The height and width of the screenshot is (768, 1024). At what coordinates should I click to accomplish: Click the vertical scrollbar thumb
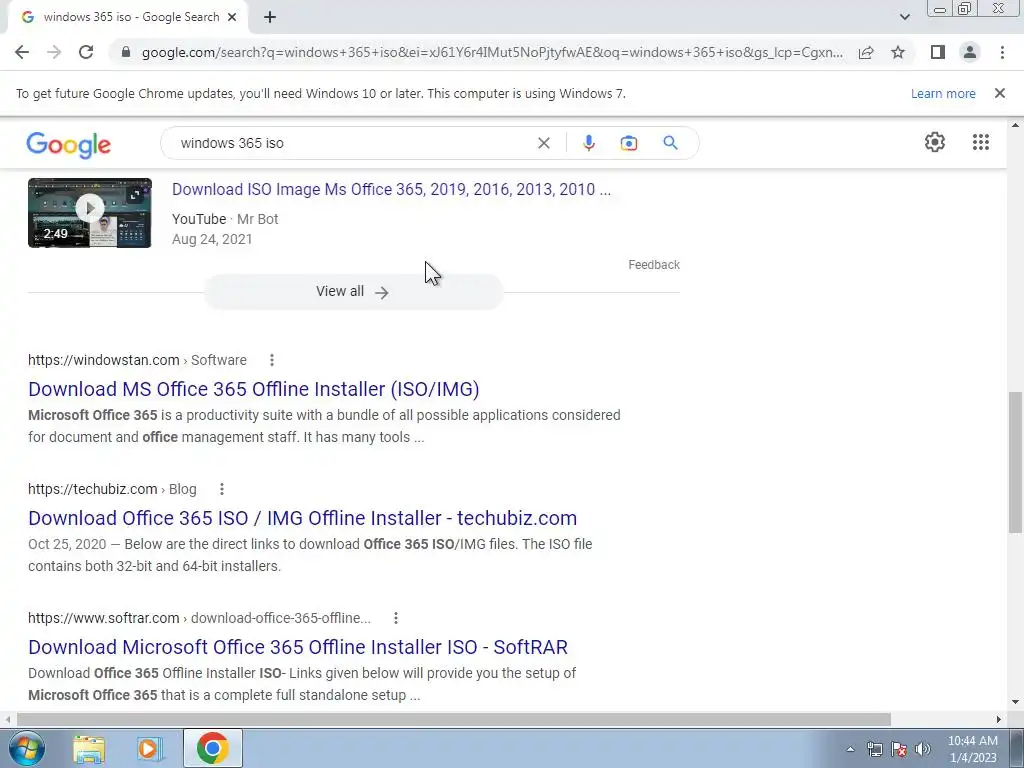(1015, 462)
